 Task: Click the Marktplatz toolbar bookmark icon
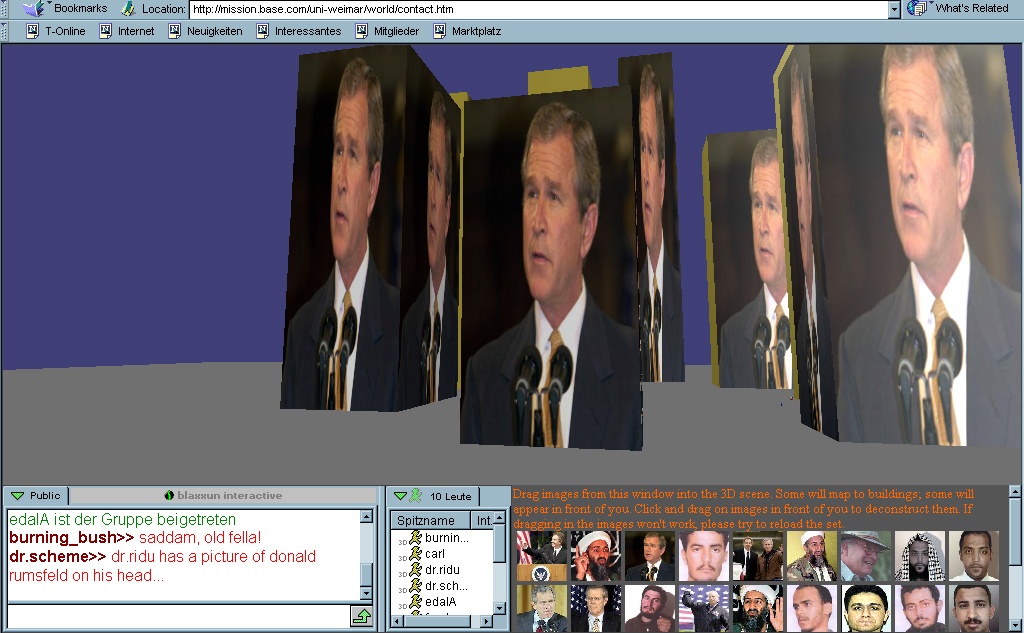439,31
